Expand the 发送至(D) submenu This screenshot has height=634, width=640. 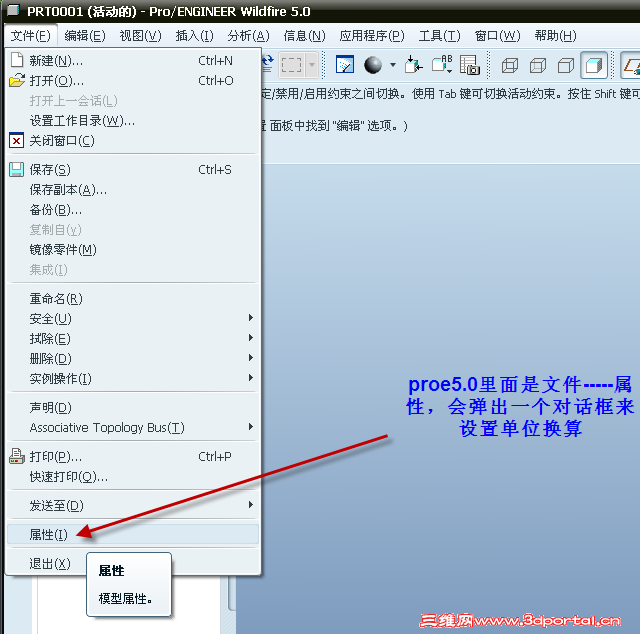(133, 505)
